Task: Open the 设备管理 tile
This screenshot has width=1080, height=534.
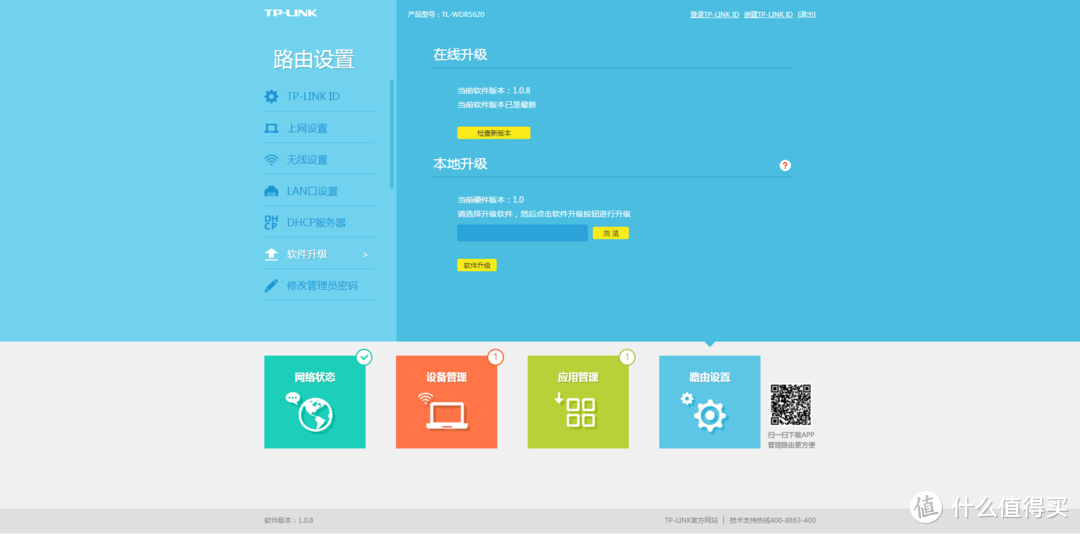Action: point(446,402)
